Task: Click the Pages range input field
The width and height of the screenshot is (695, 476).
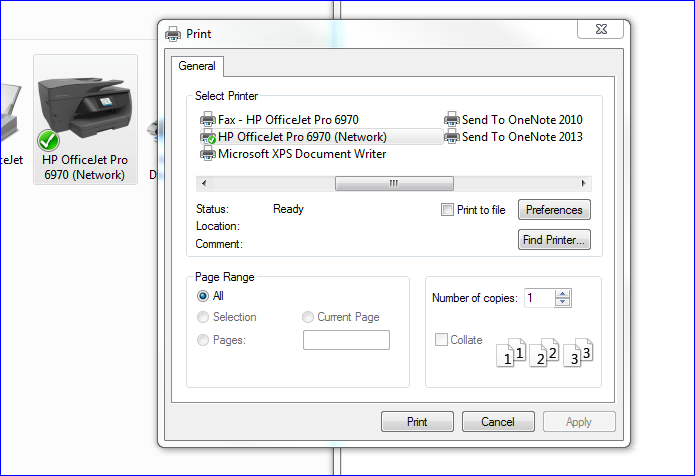Action: tap(346, 340)
